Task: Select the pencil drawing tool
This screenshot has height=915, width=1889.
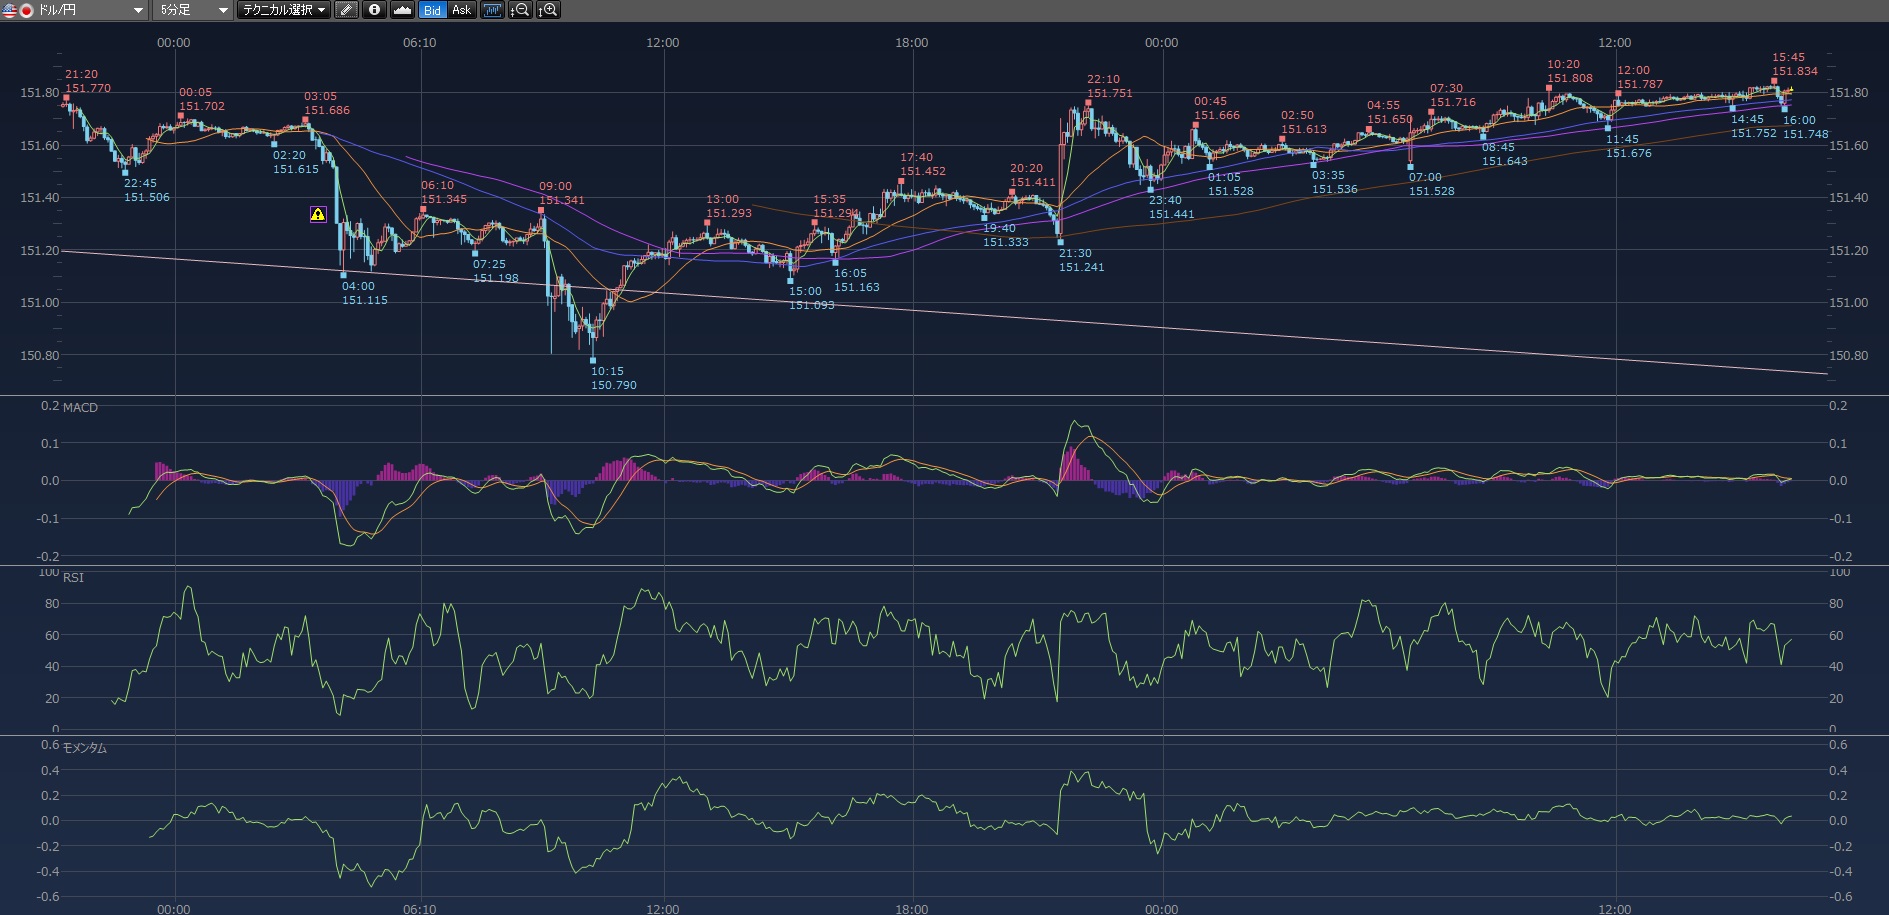Action: coord(346,10)
